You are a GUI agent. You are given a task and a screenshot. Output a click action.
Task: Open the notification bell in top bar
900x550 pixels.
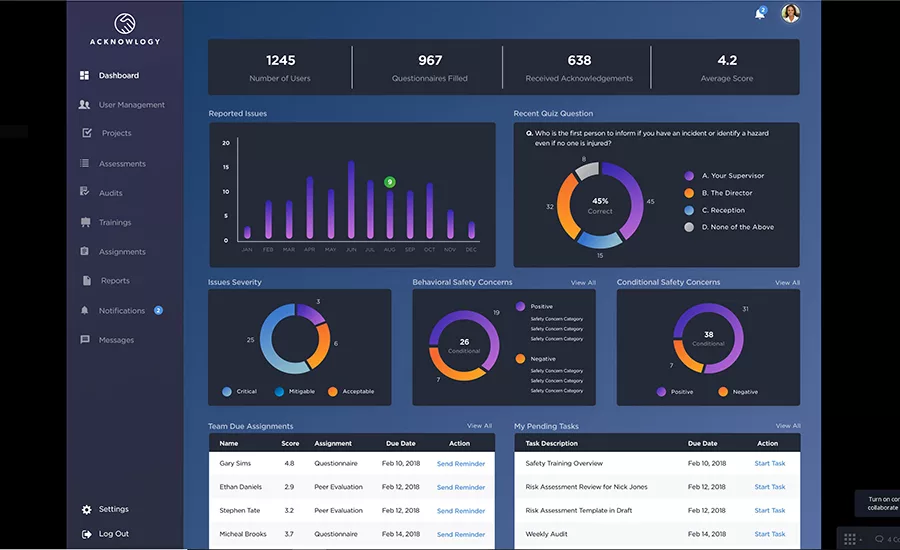point(760,13)
